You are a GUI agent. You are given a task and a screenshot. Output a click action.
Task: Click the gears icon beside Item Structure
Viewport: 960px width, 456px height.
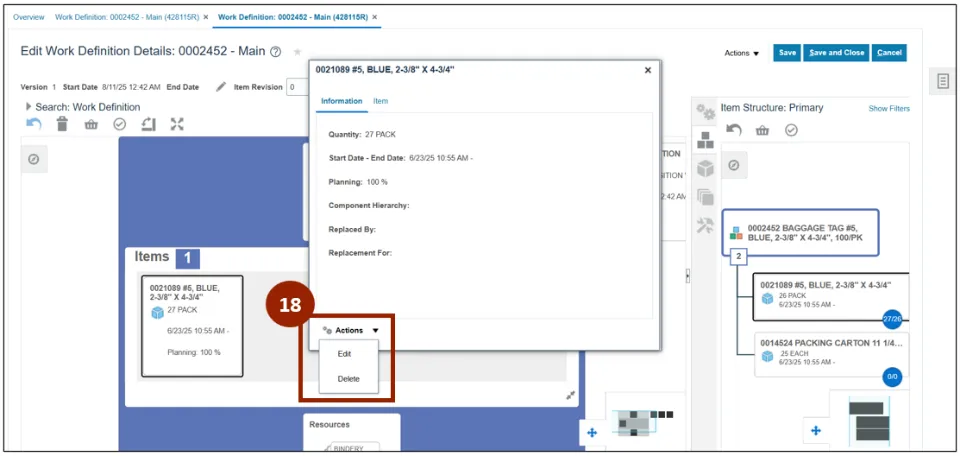coord(705,110)
